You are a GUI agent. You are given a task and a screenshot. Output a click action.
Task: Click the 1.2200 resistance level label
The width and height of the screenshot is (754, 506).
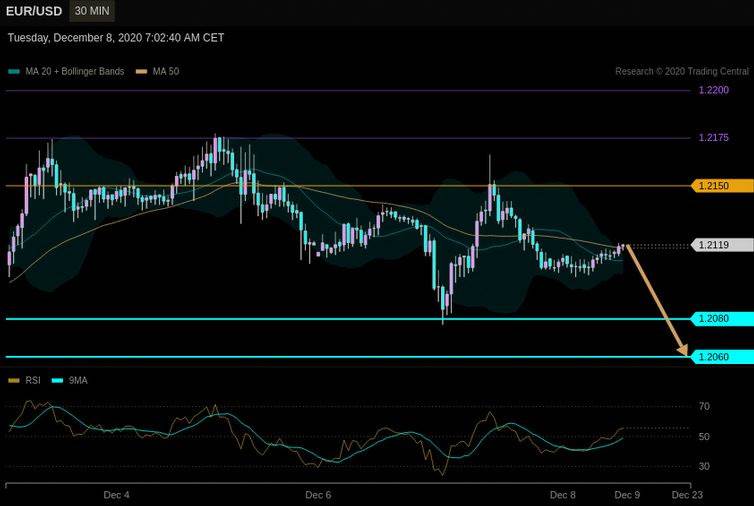click(x=714, y=90)
